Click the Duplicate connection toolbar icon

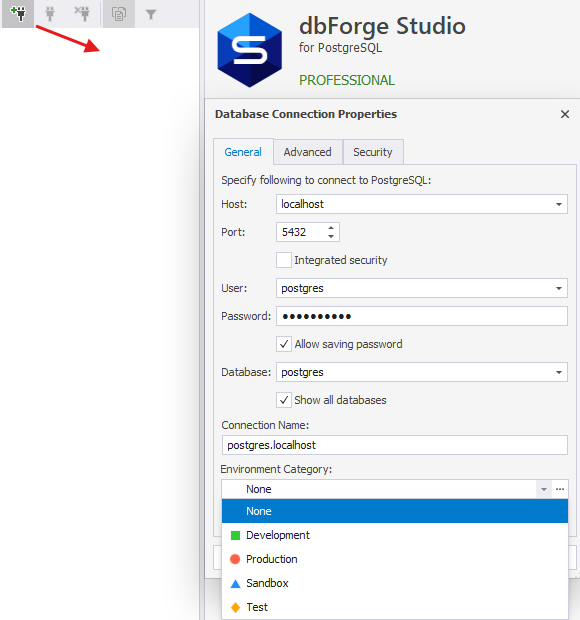[x=119, y=14]
